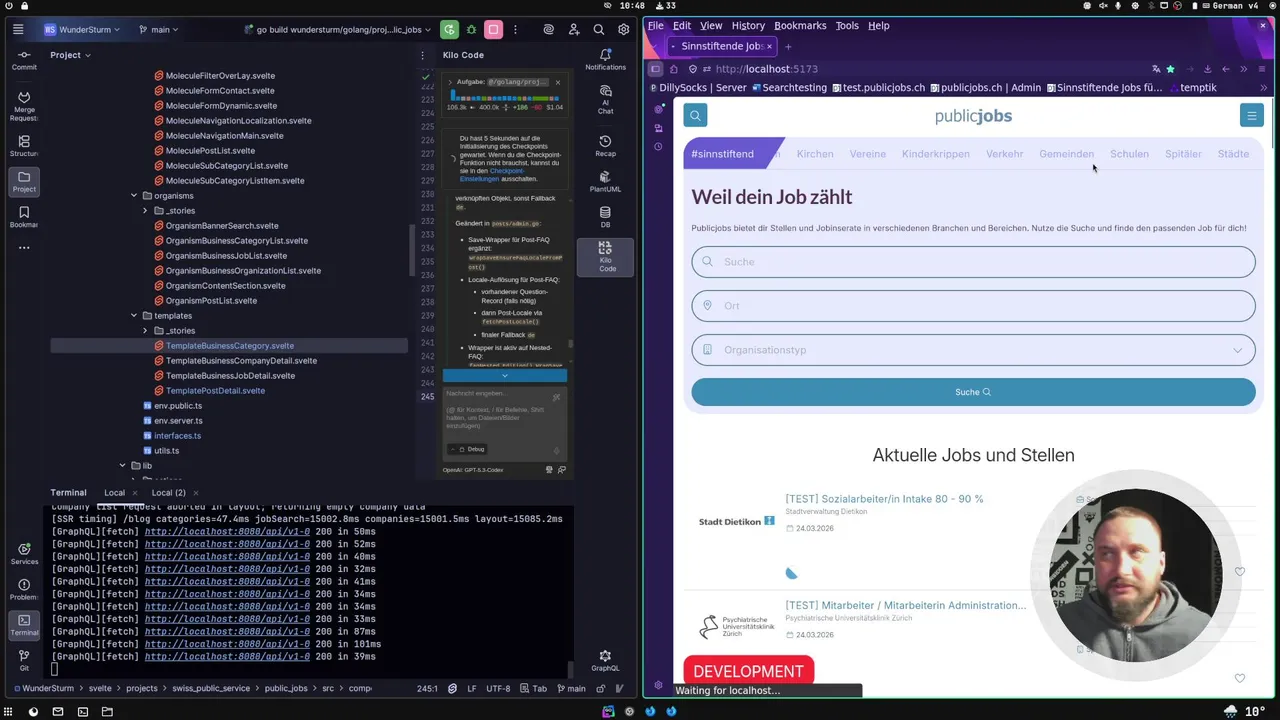This screenshot has width=1280, height=720.
Task: Open IDE settings gear
Action: [x=624, y=30]
